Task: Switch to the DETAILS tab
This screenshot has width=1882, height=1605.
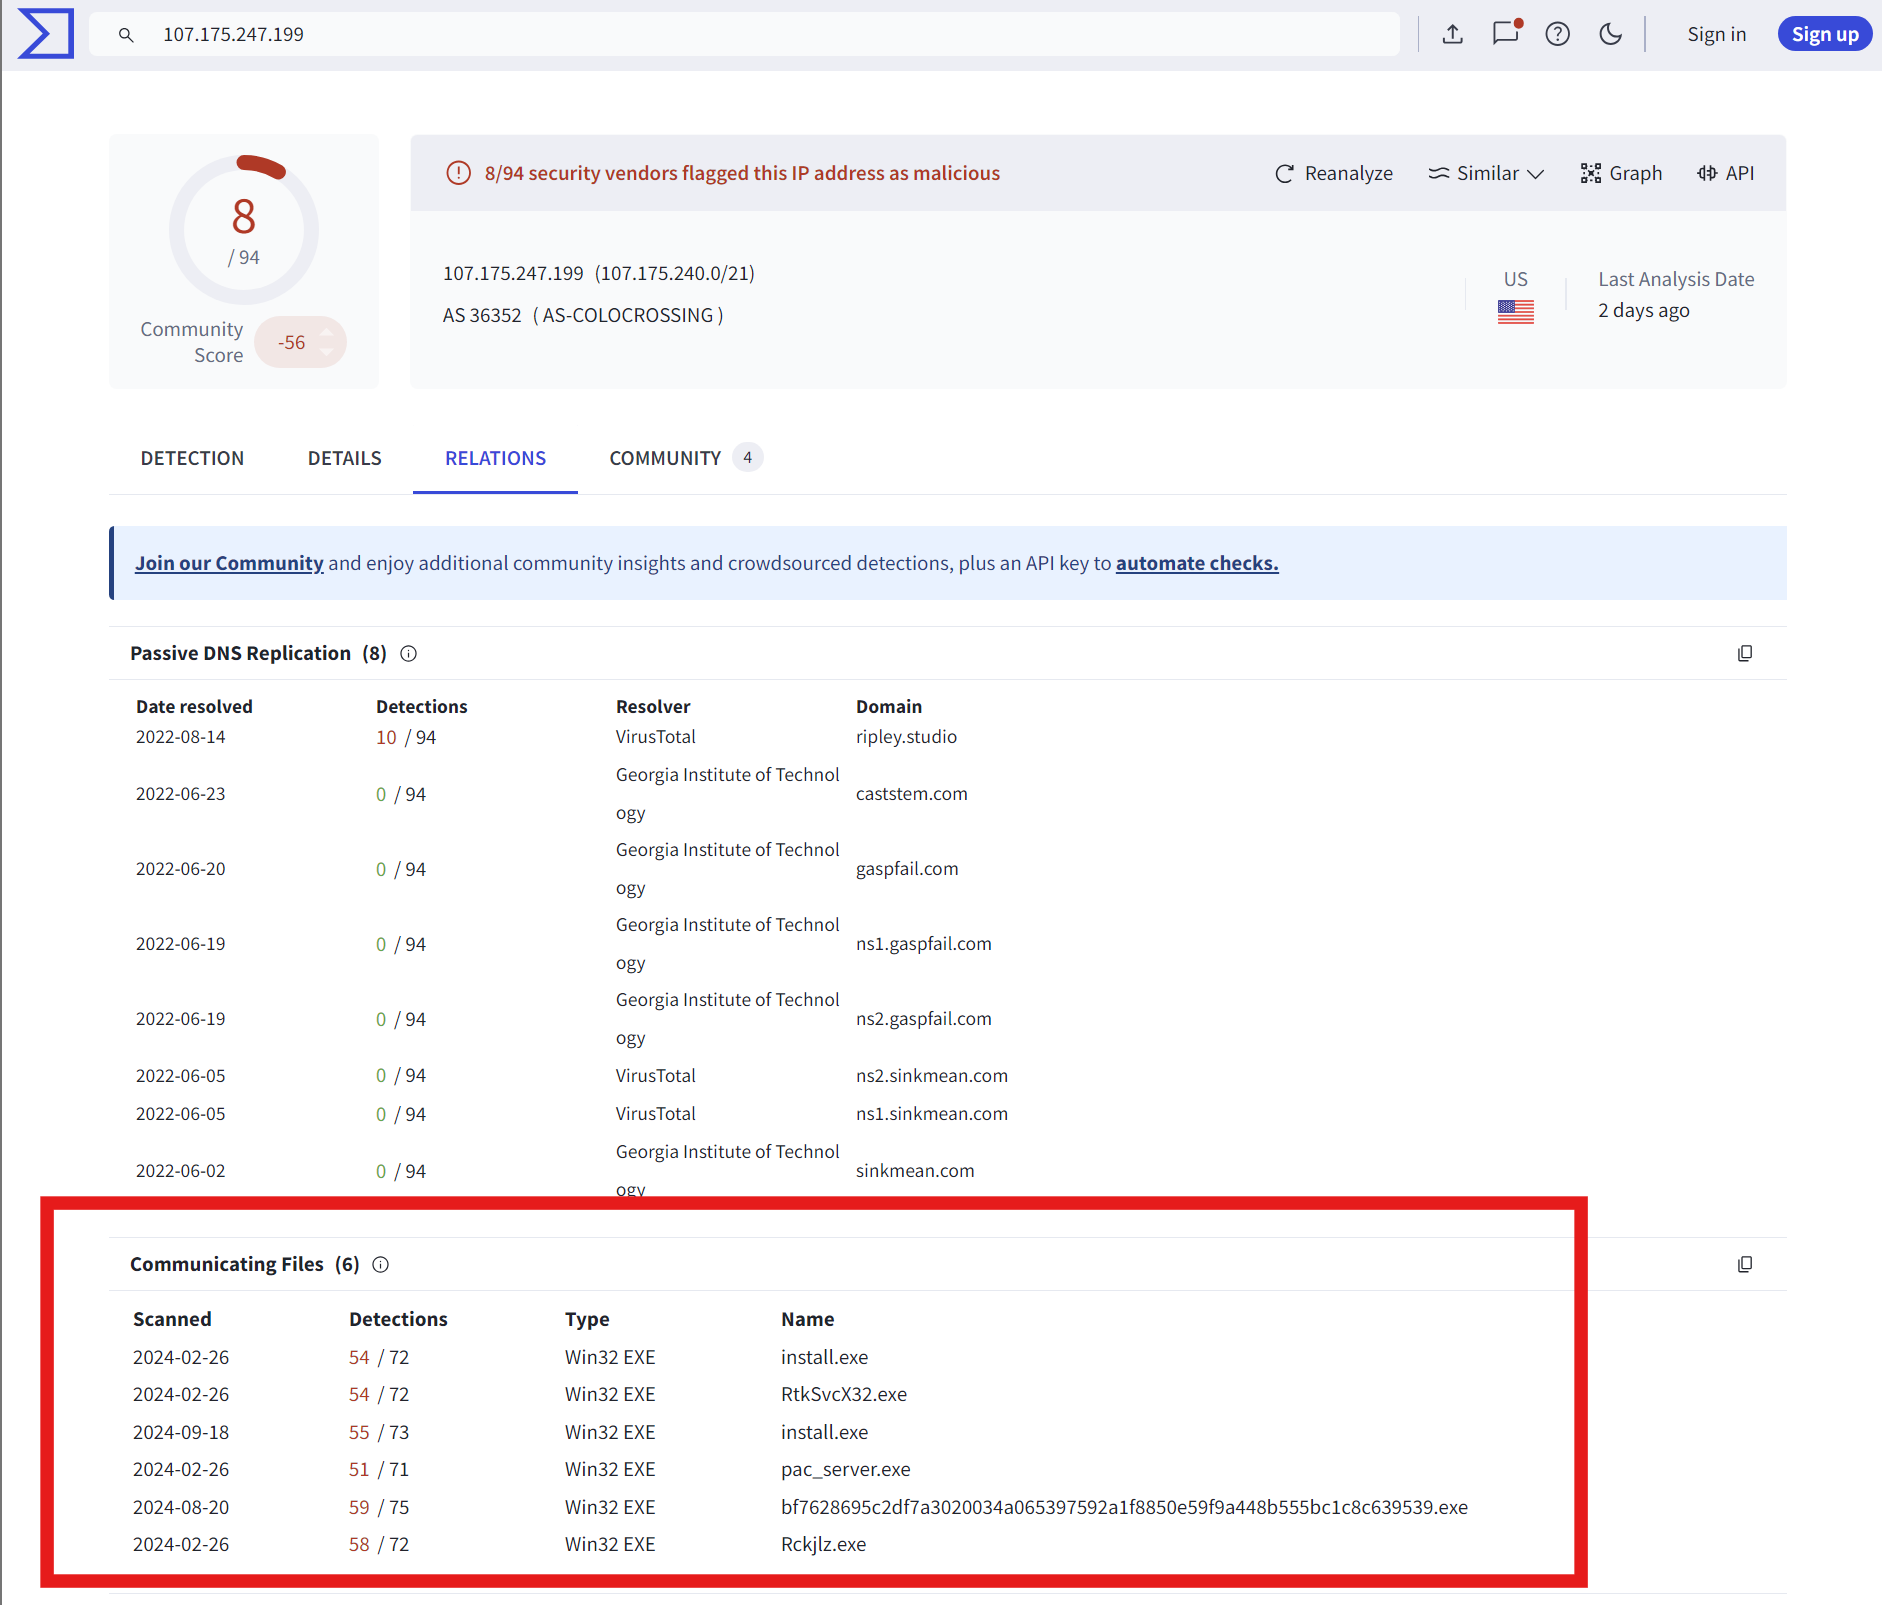Action: (345, 458)
